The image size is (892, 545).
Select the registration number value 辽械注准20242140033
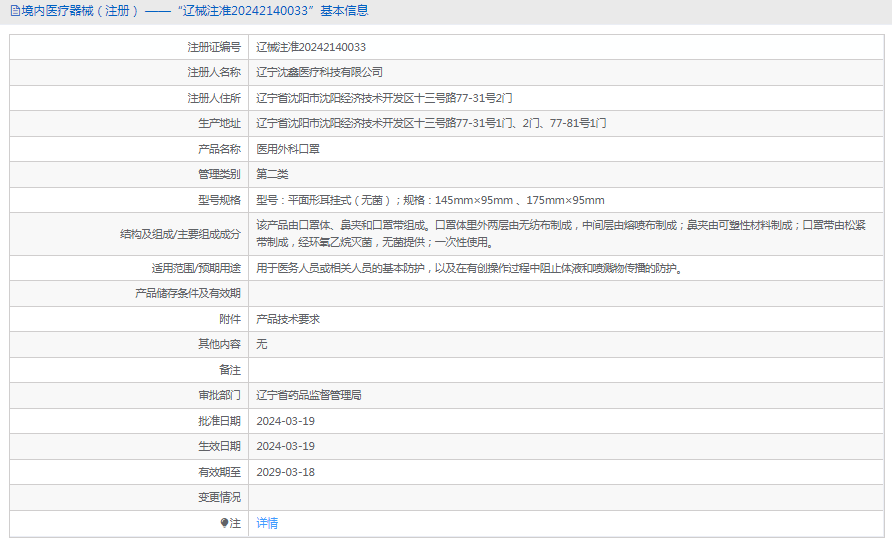(311, 47)
